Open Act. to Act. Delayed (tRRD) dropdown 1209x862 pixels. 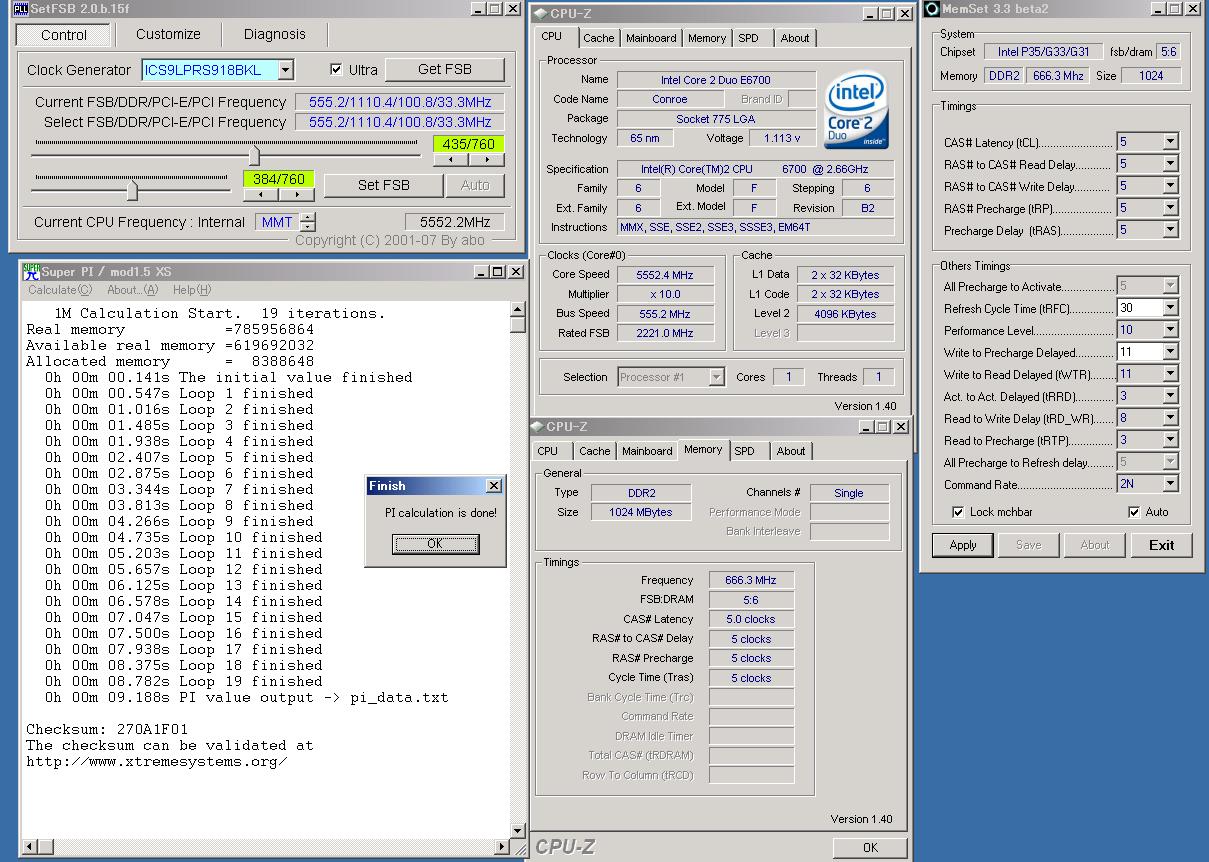[x=1170, y=396]
